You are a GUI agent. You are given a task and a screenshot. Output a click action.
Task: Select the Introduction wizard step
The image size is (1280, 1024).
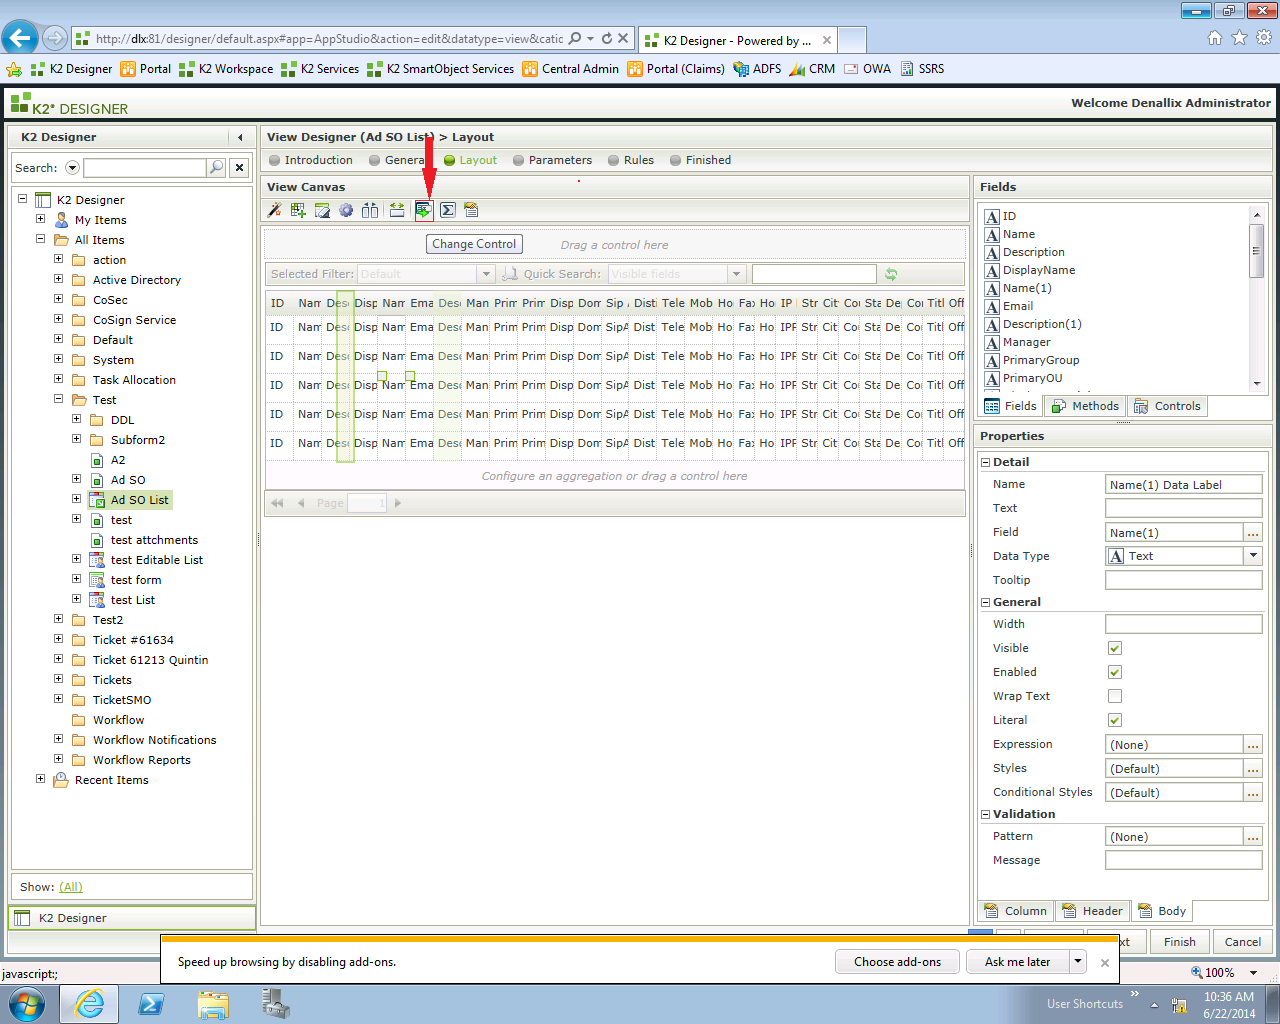point(311,160)
